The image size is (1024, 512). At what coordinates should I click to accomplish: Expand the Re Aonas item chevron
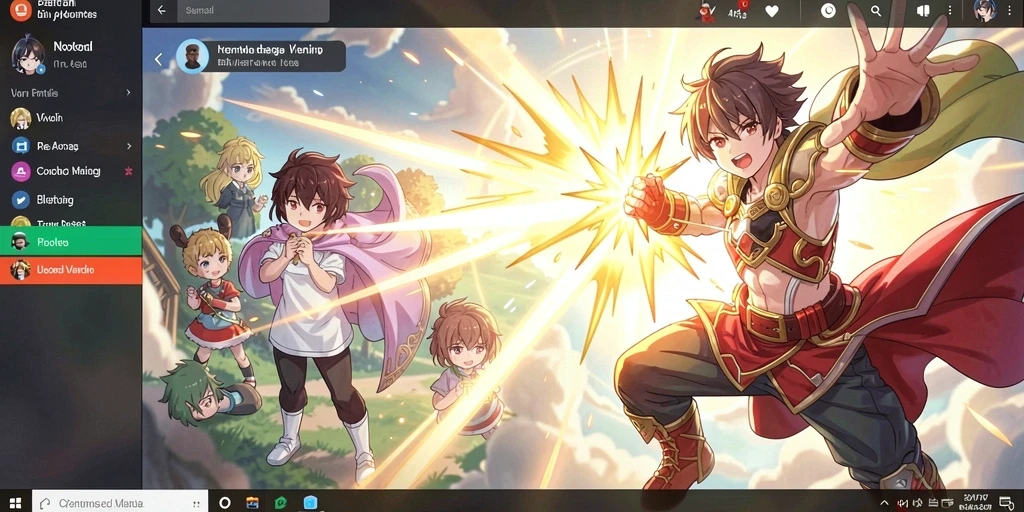pos(129,146)
